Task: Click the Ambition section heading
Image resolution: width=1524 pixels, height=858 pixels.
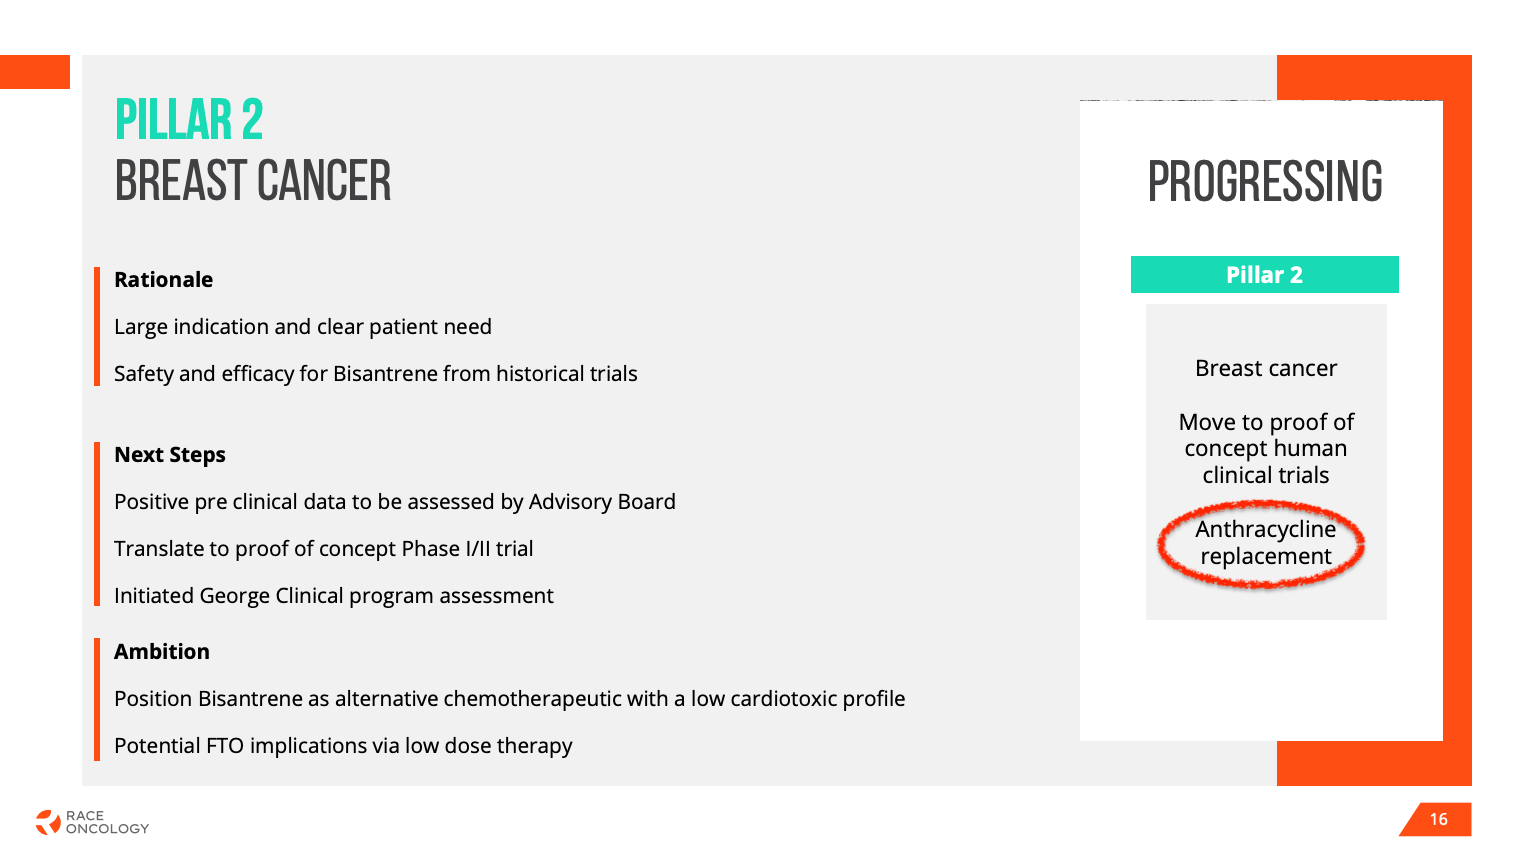Action: click(162, 652)
